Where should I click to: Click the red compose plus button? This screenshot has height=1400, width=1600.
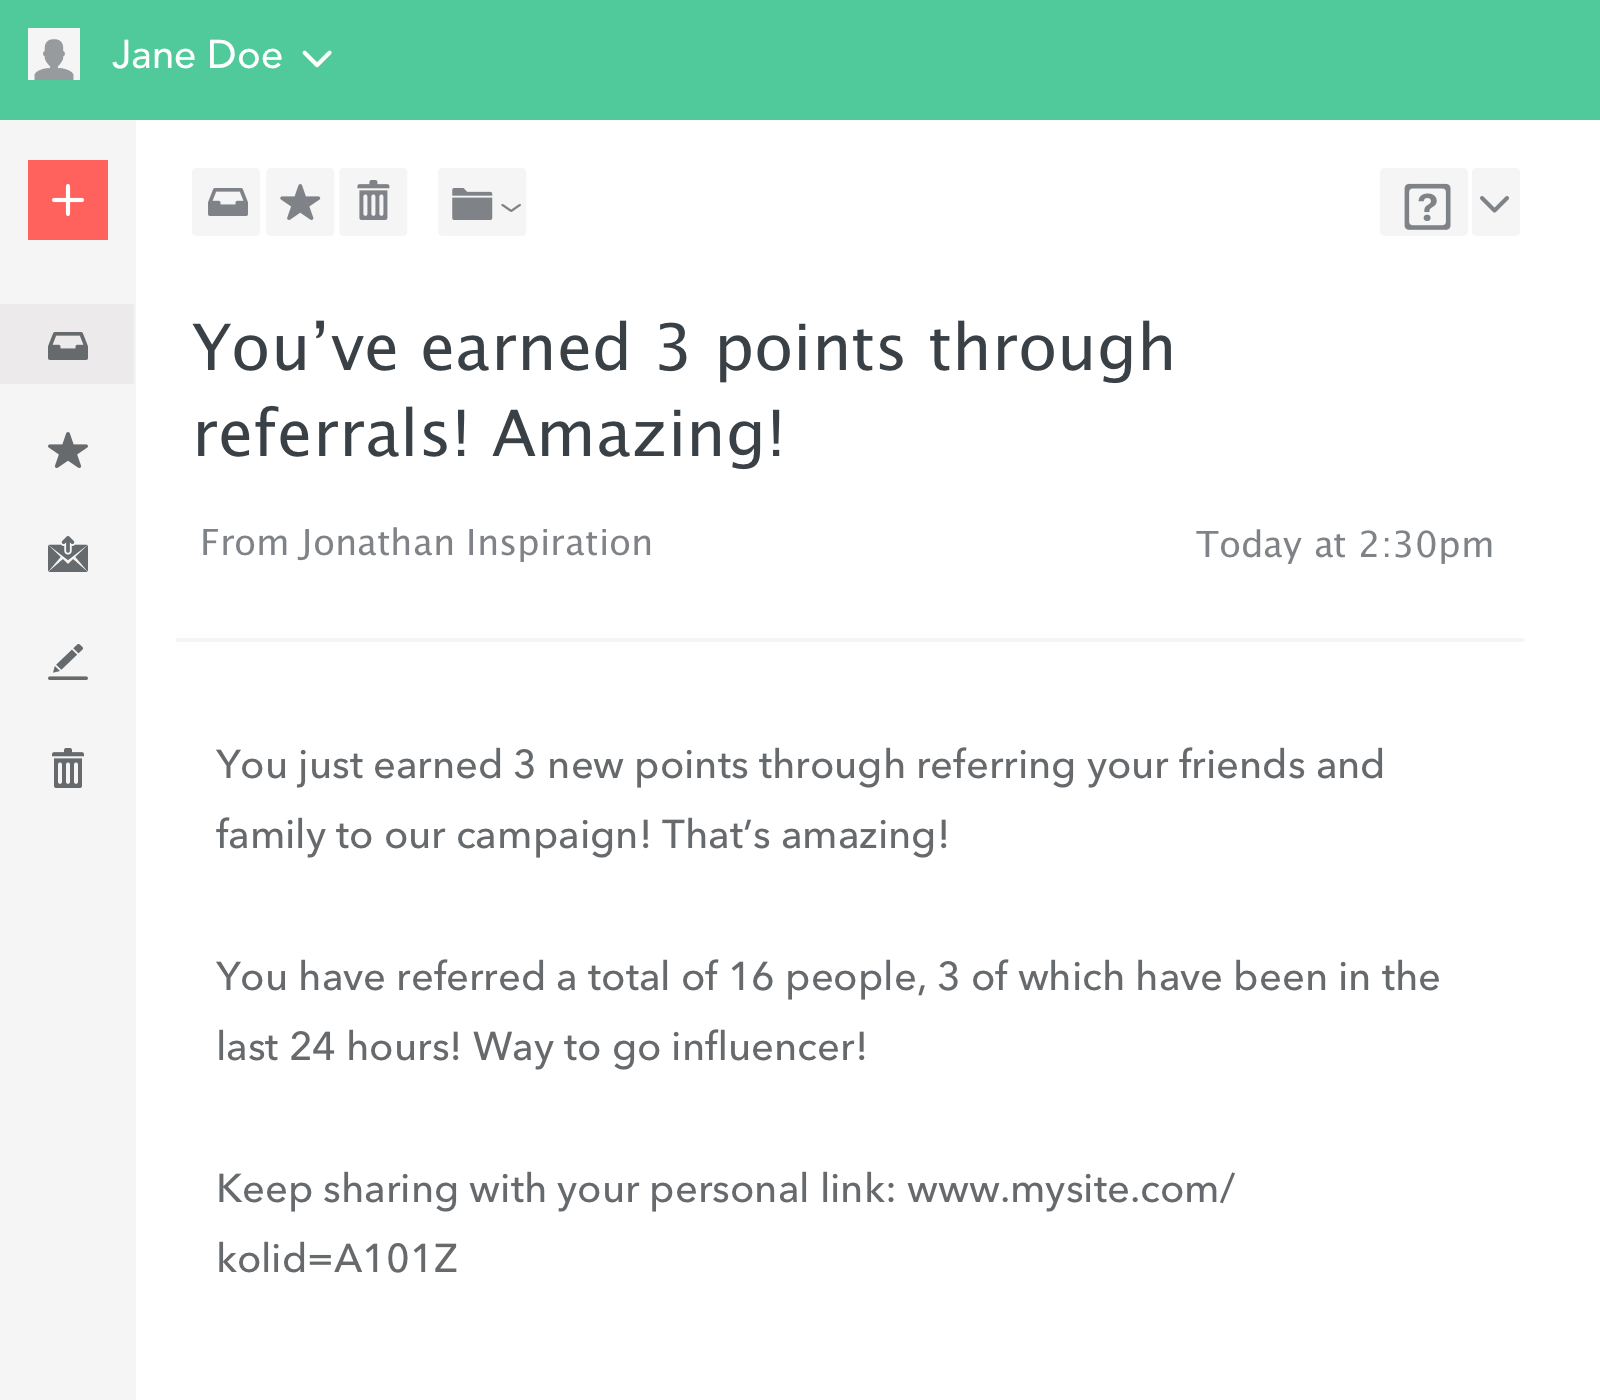click(x=68, y=200)
